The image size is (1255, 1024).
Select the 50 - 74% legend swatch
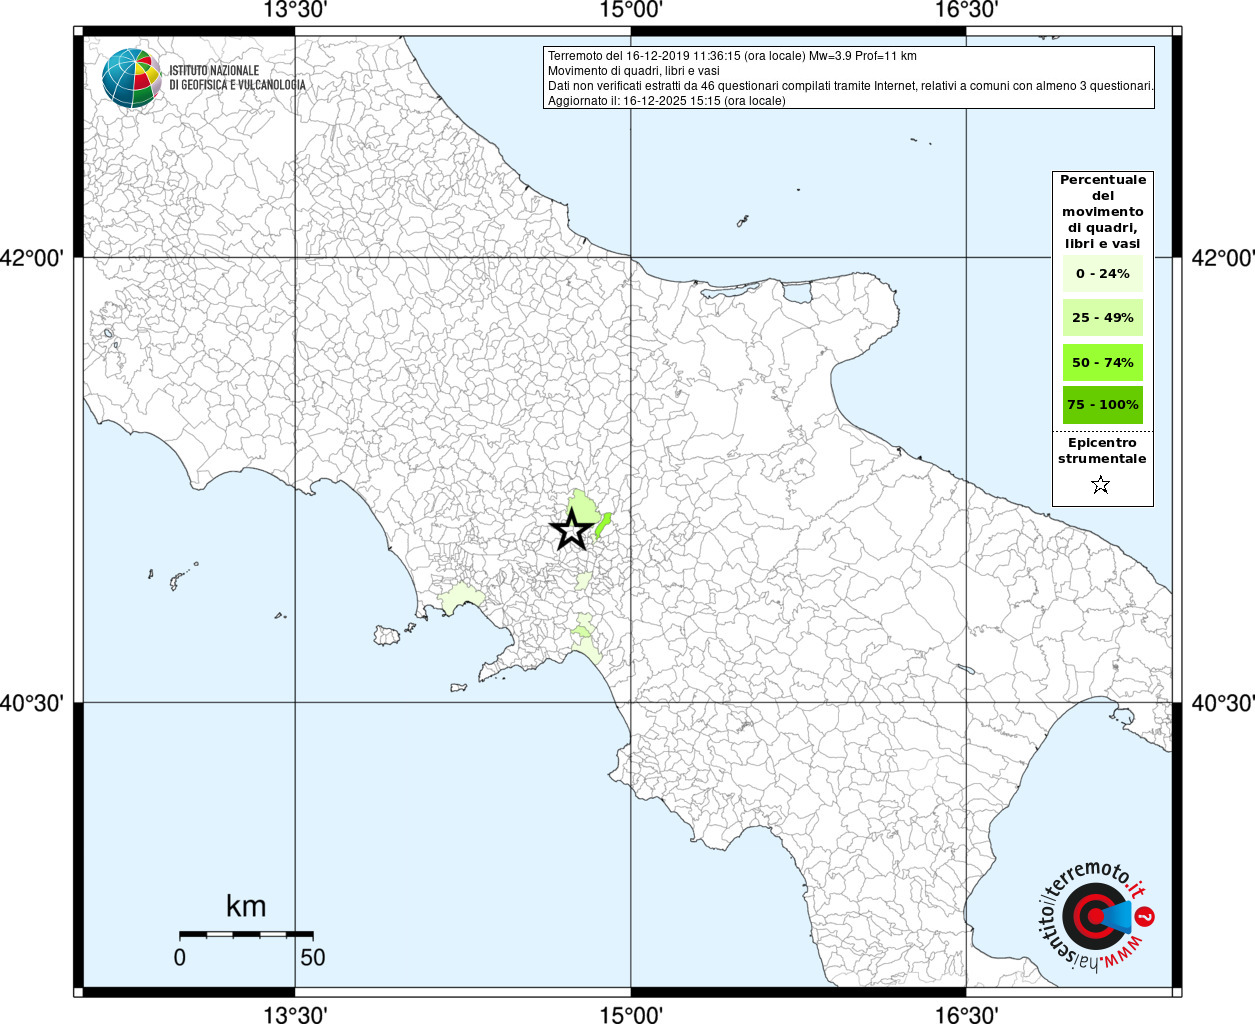1102,362
